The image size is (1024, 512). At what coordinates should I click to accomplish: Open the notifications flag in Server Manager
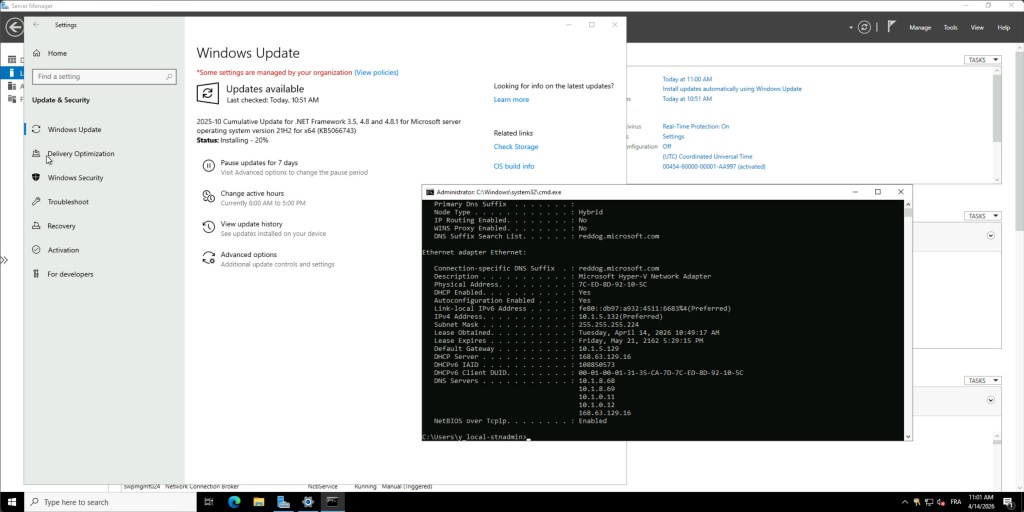tap(891, 27)
